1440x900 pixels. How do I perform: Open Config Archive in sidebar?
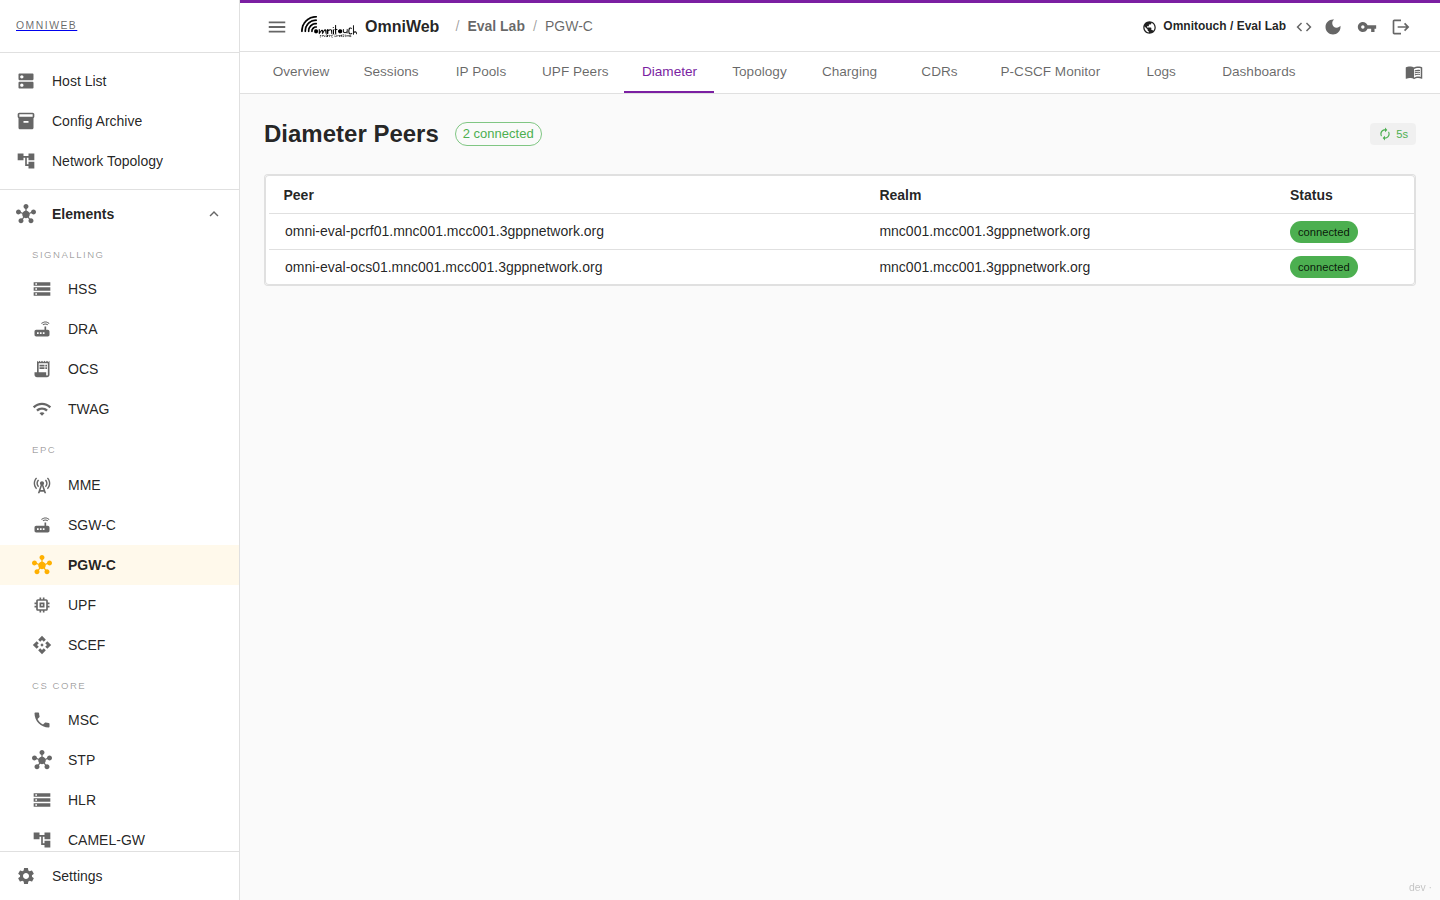[x=120, y=121]
